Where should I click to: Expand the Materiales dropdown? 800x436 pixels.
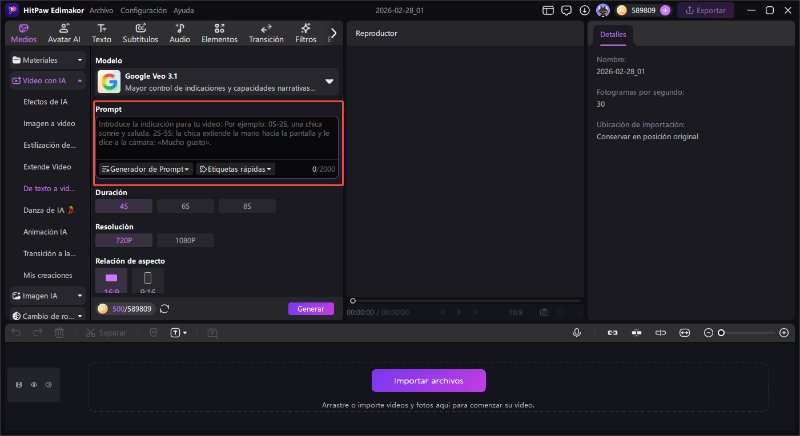pos(47,60)
